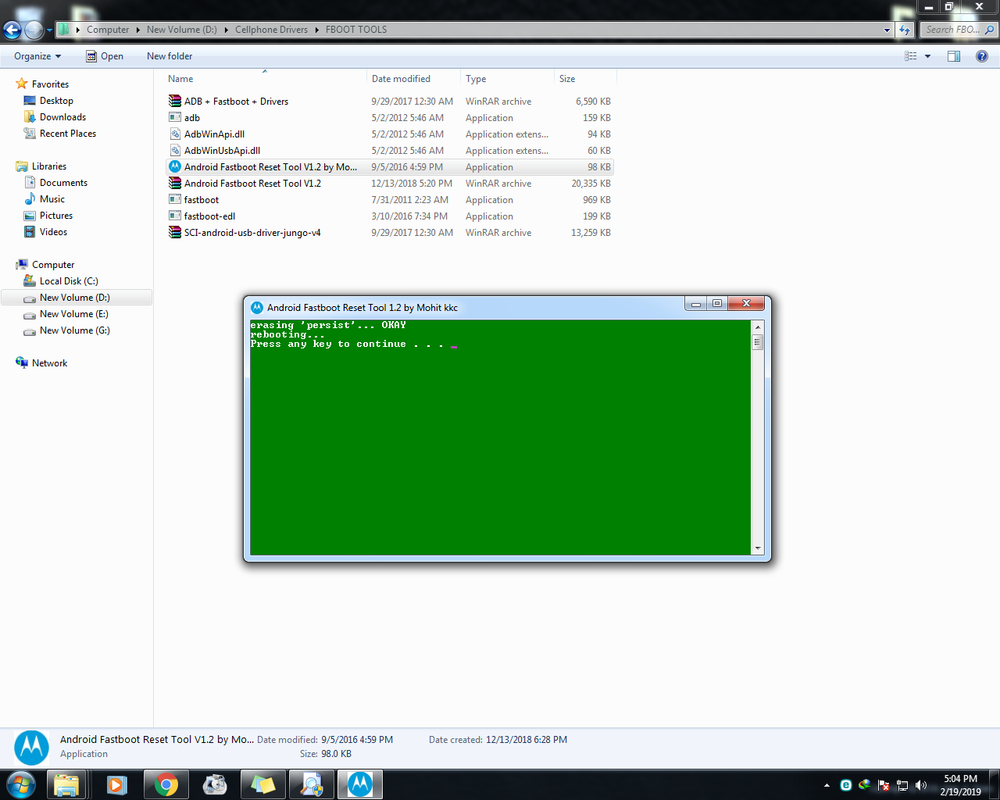Change view using the views icon
The height and width of the screenshot is (800, 1000).
[910, 56]
